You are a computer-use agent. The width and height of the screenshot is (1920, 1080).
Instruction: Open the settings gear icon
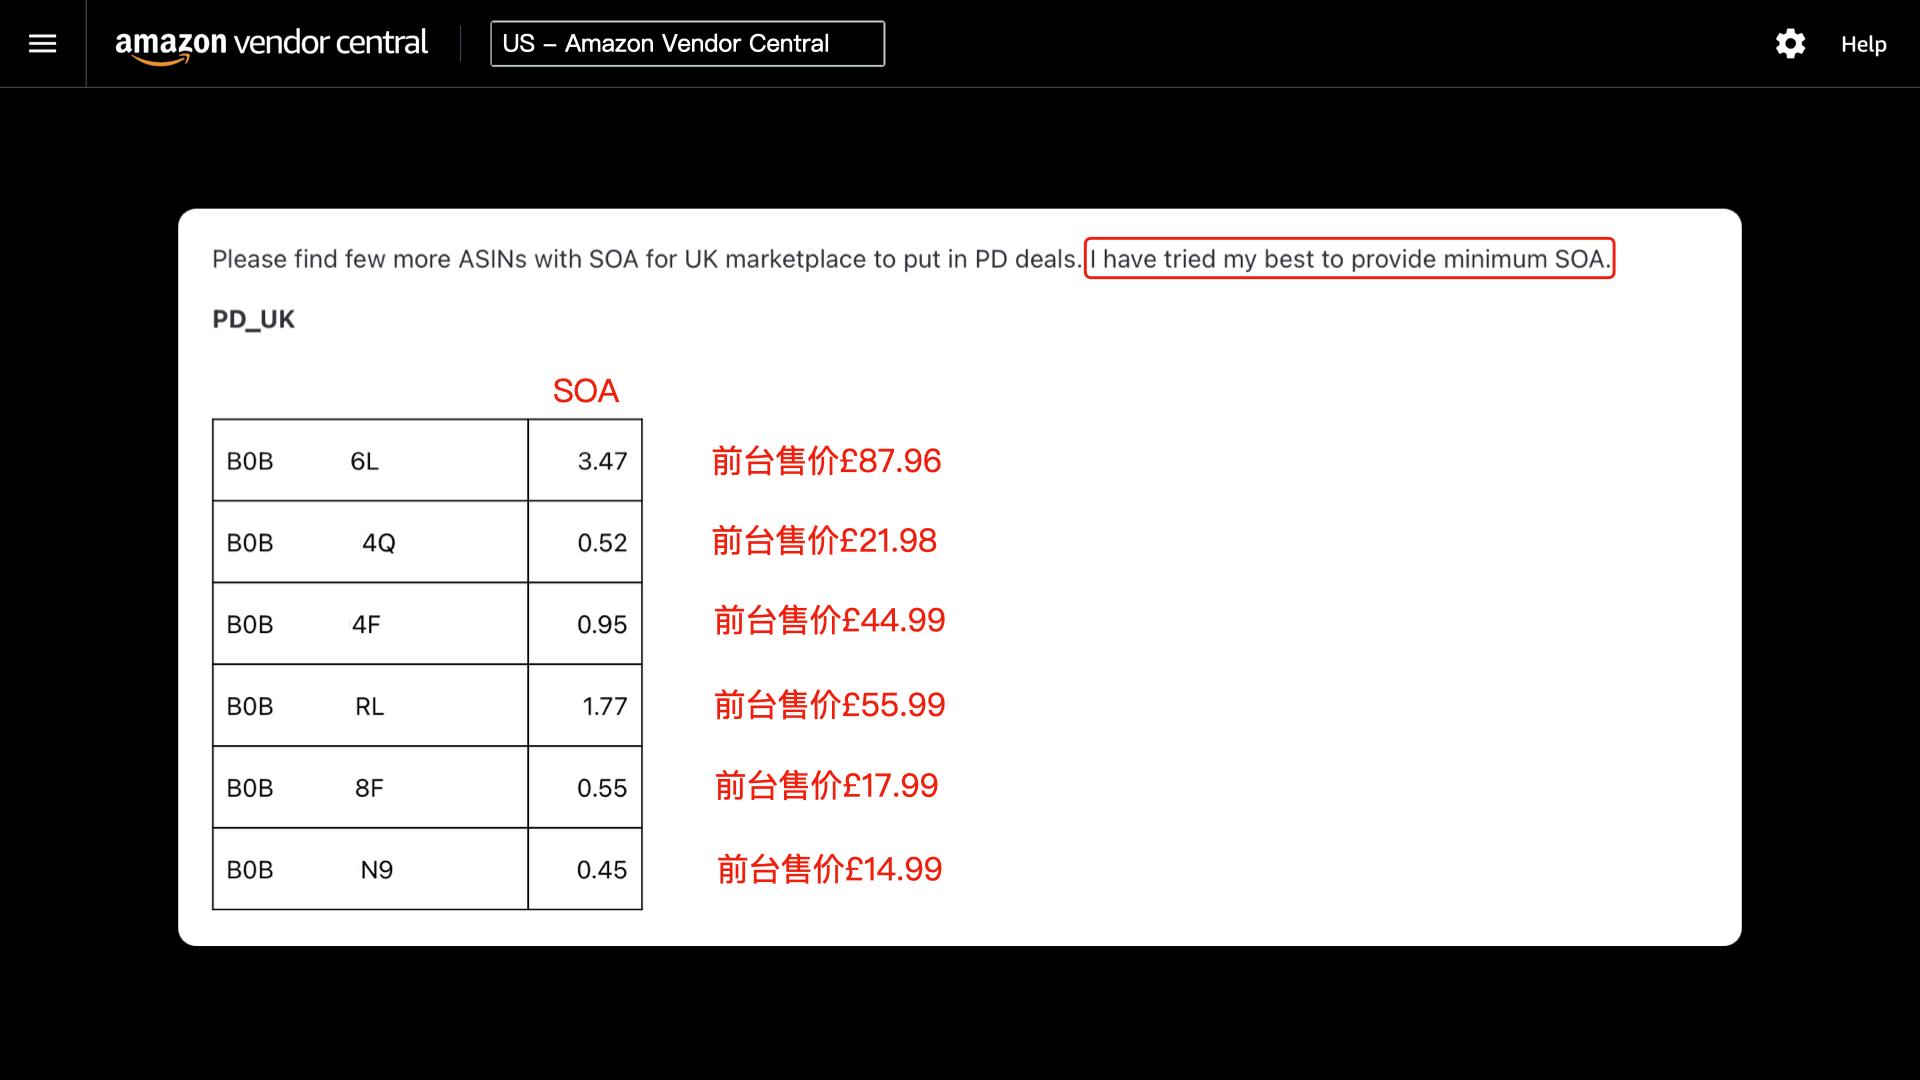point(1790,44)
